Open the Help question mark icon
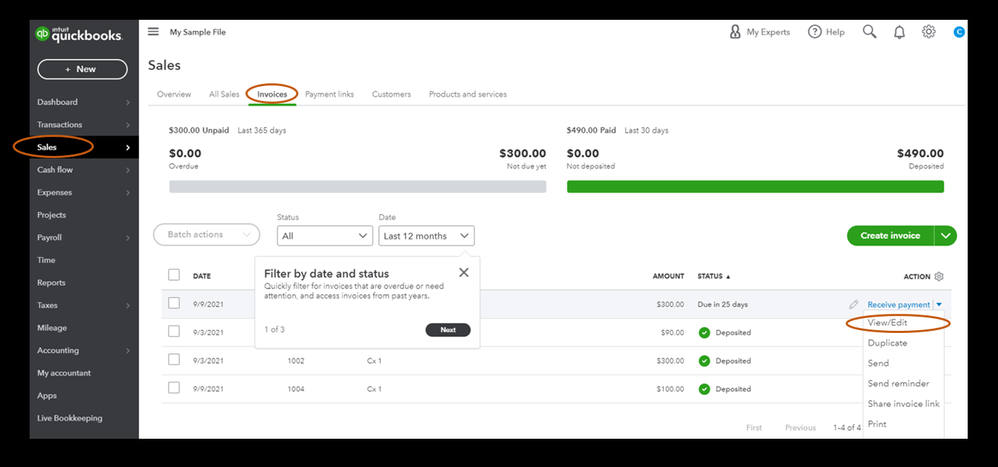The image size is (998, 467). click(815, 32)
